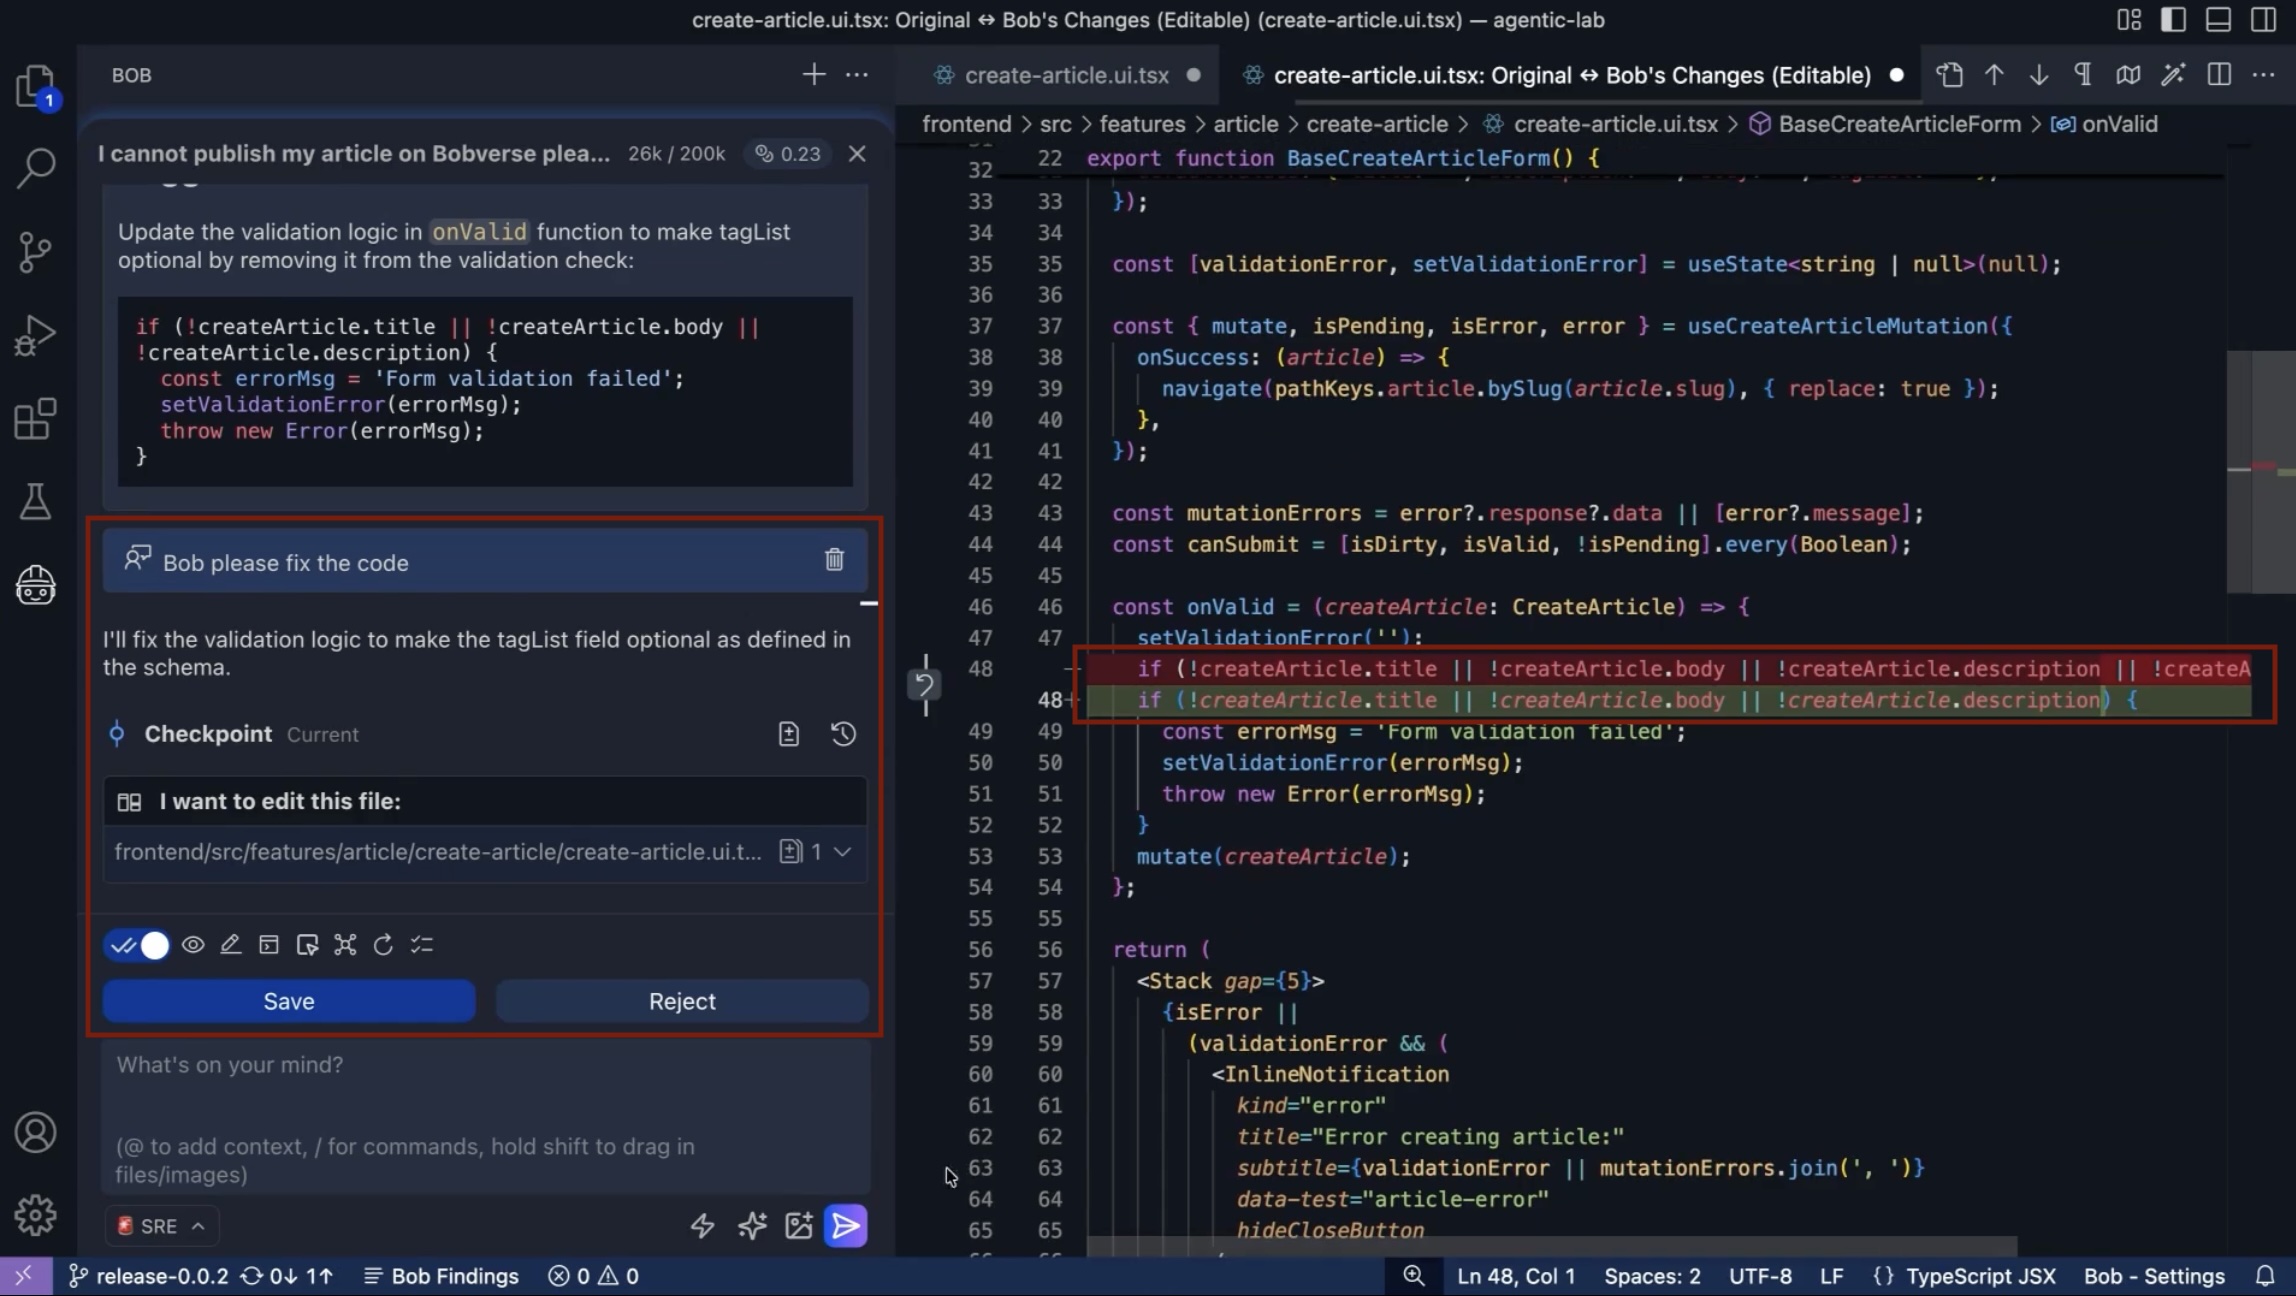Viewport: 2296px width, 1296px height.
Task: Click the checkpoint restore history icon
Action: pos(843,734)
